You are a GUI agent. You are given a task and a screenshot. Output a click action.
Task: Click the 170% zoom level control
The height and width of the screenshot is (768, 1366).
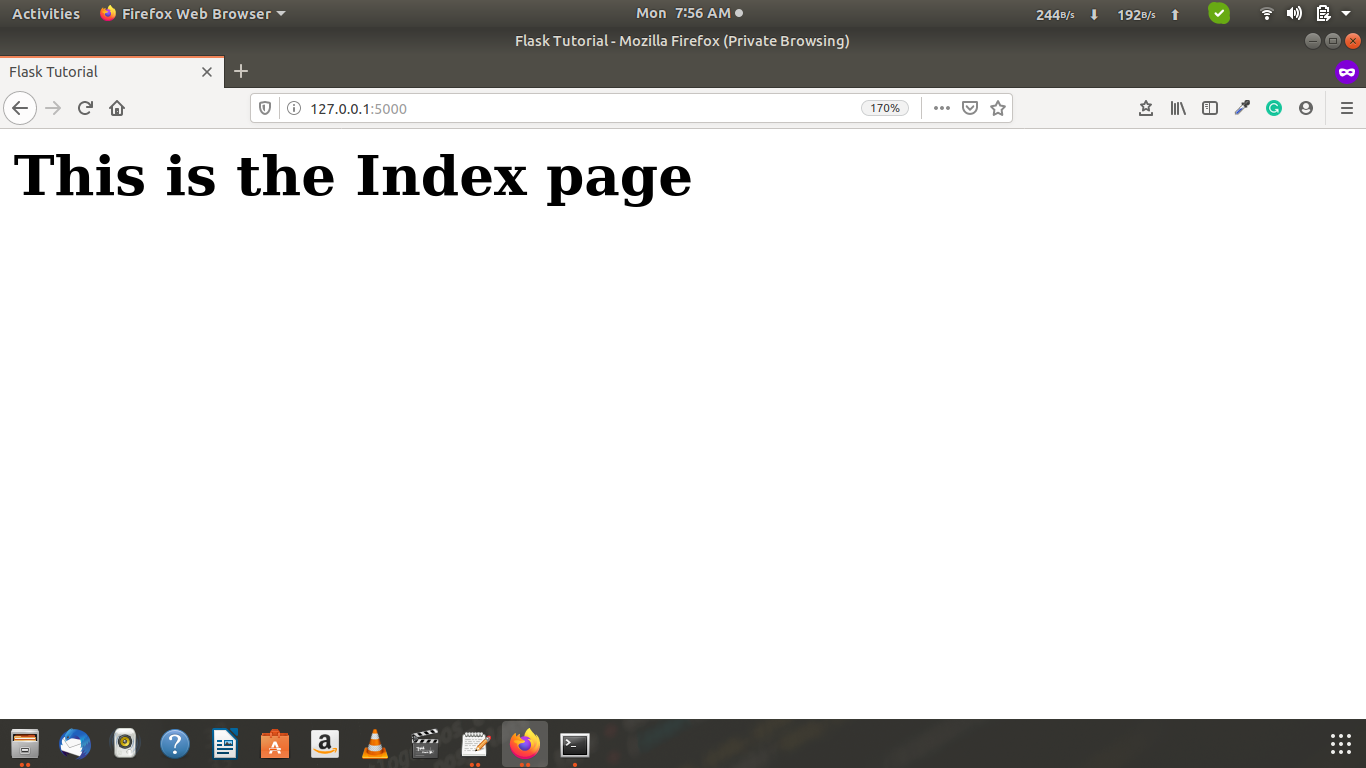(884, 108)
